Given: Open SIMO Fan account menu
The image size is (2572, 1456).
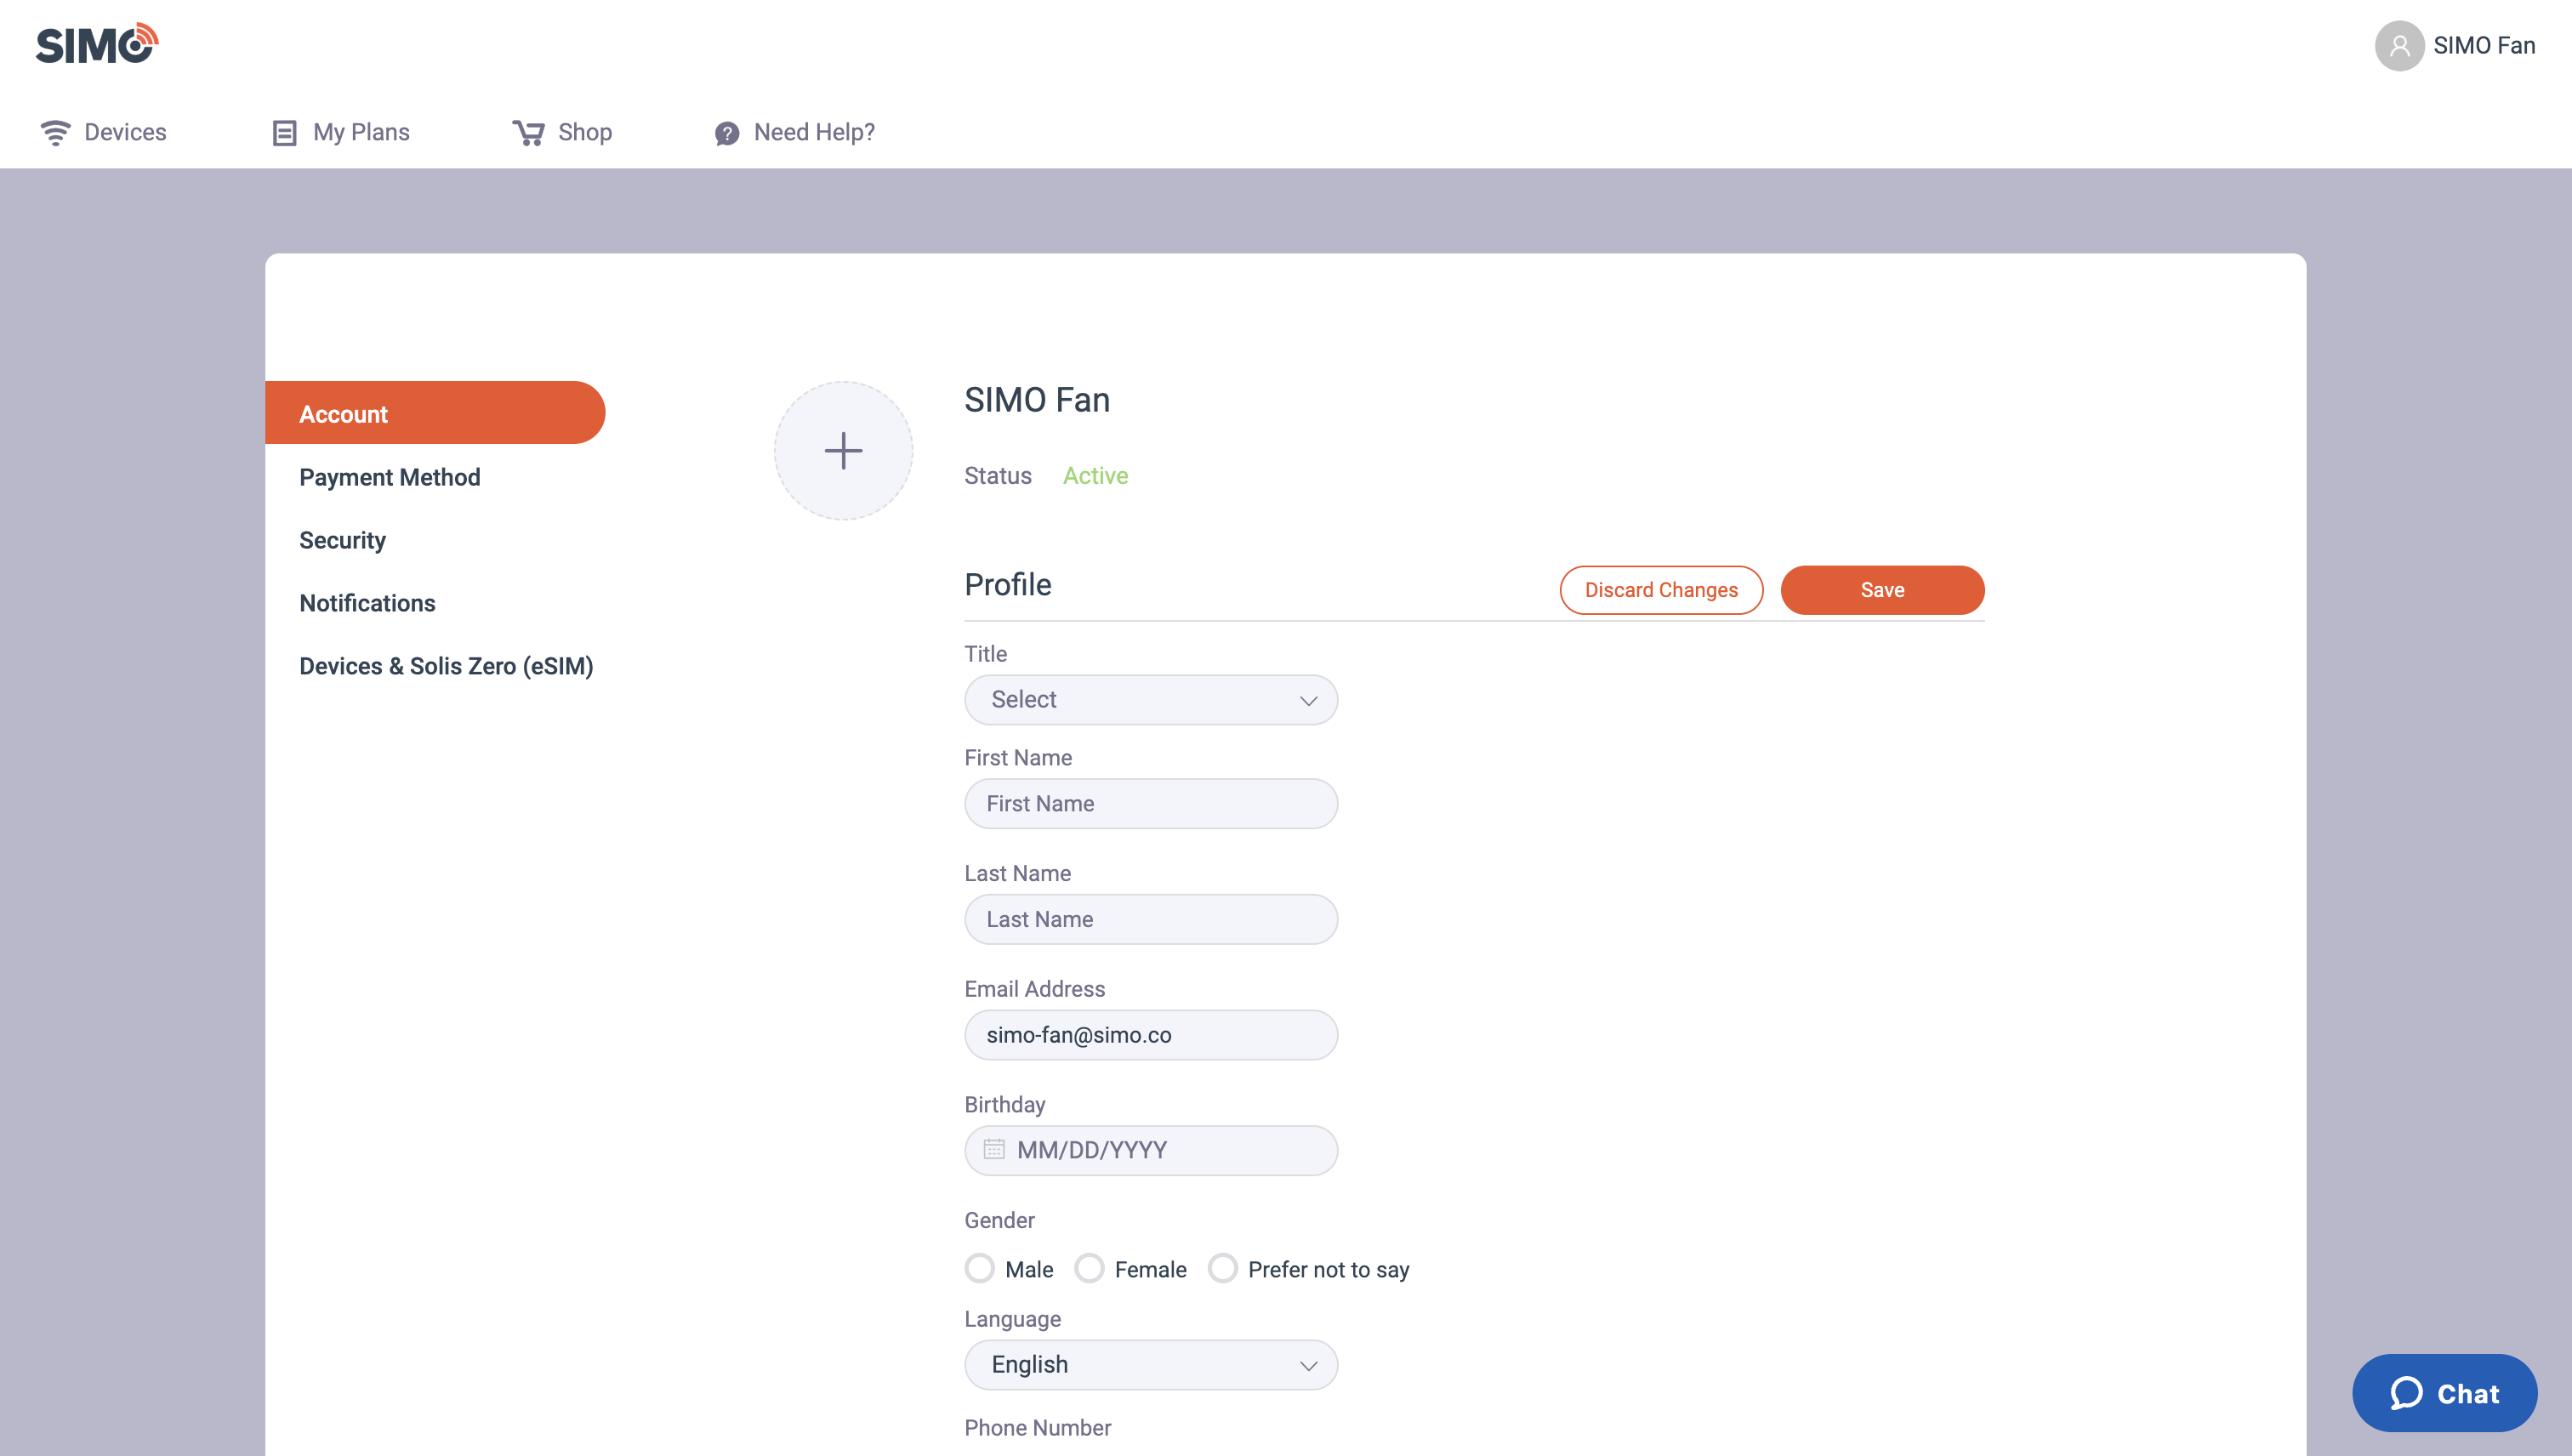Looking at the screenshot, I should click(x=2484, y=46).
